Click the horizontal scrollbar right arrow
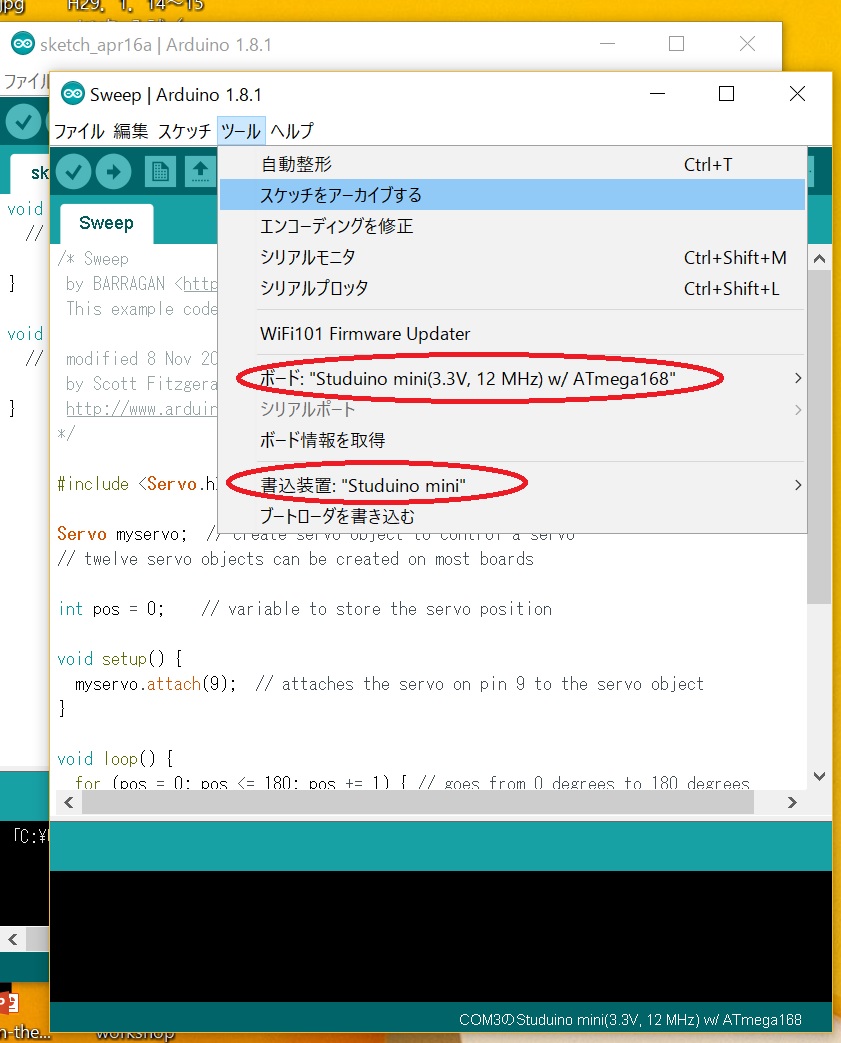 (792, 802)
